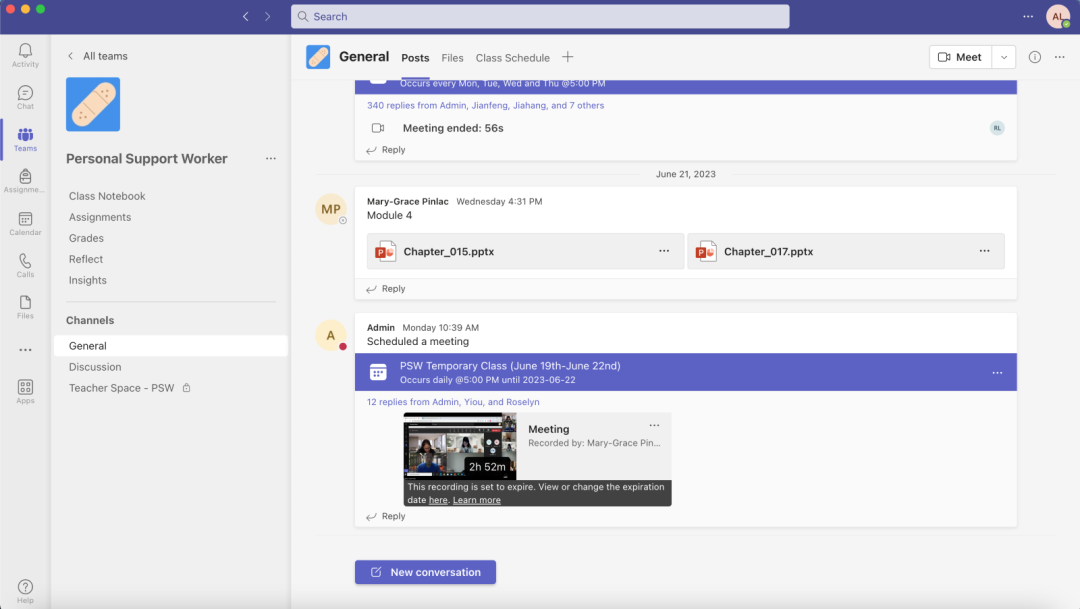Switch to the Files tab
Image resolution: width=1080 pixels, height=609 pixels.
[452, 58]
